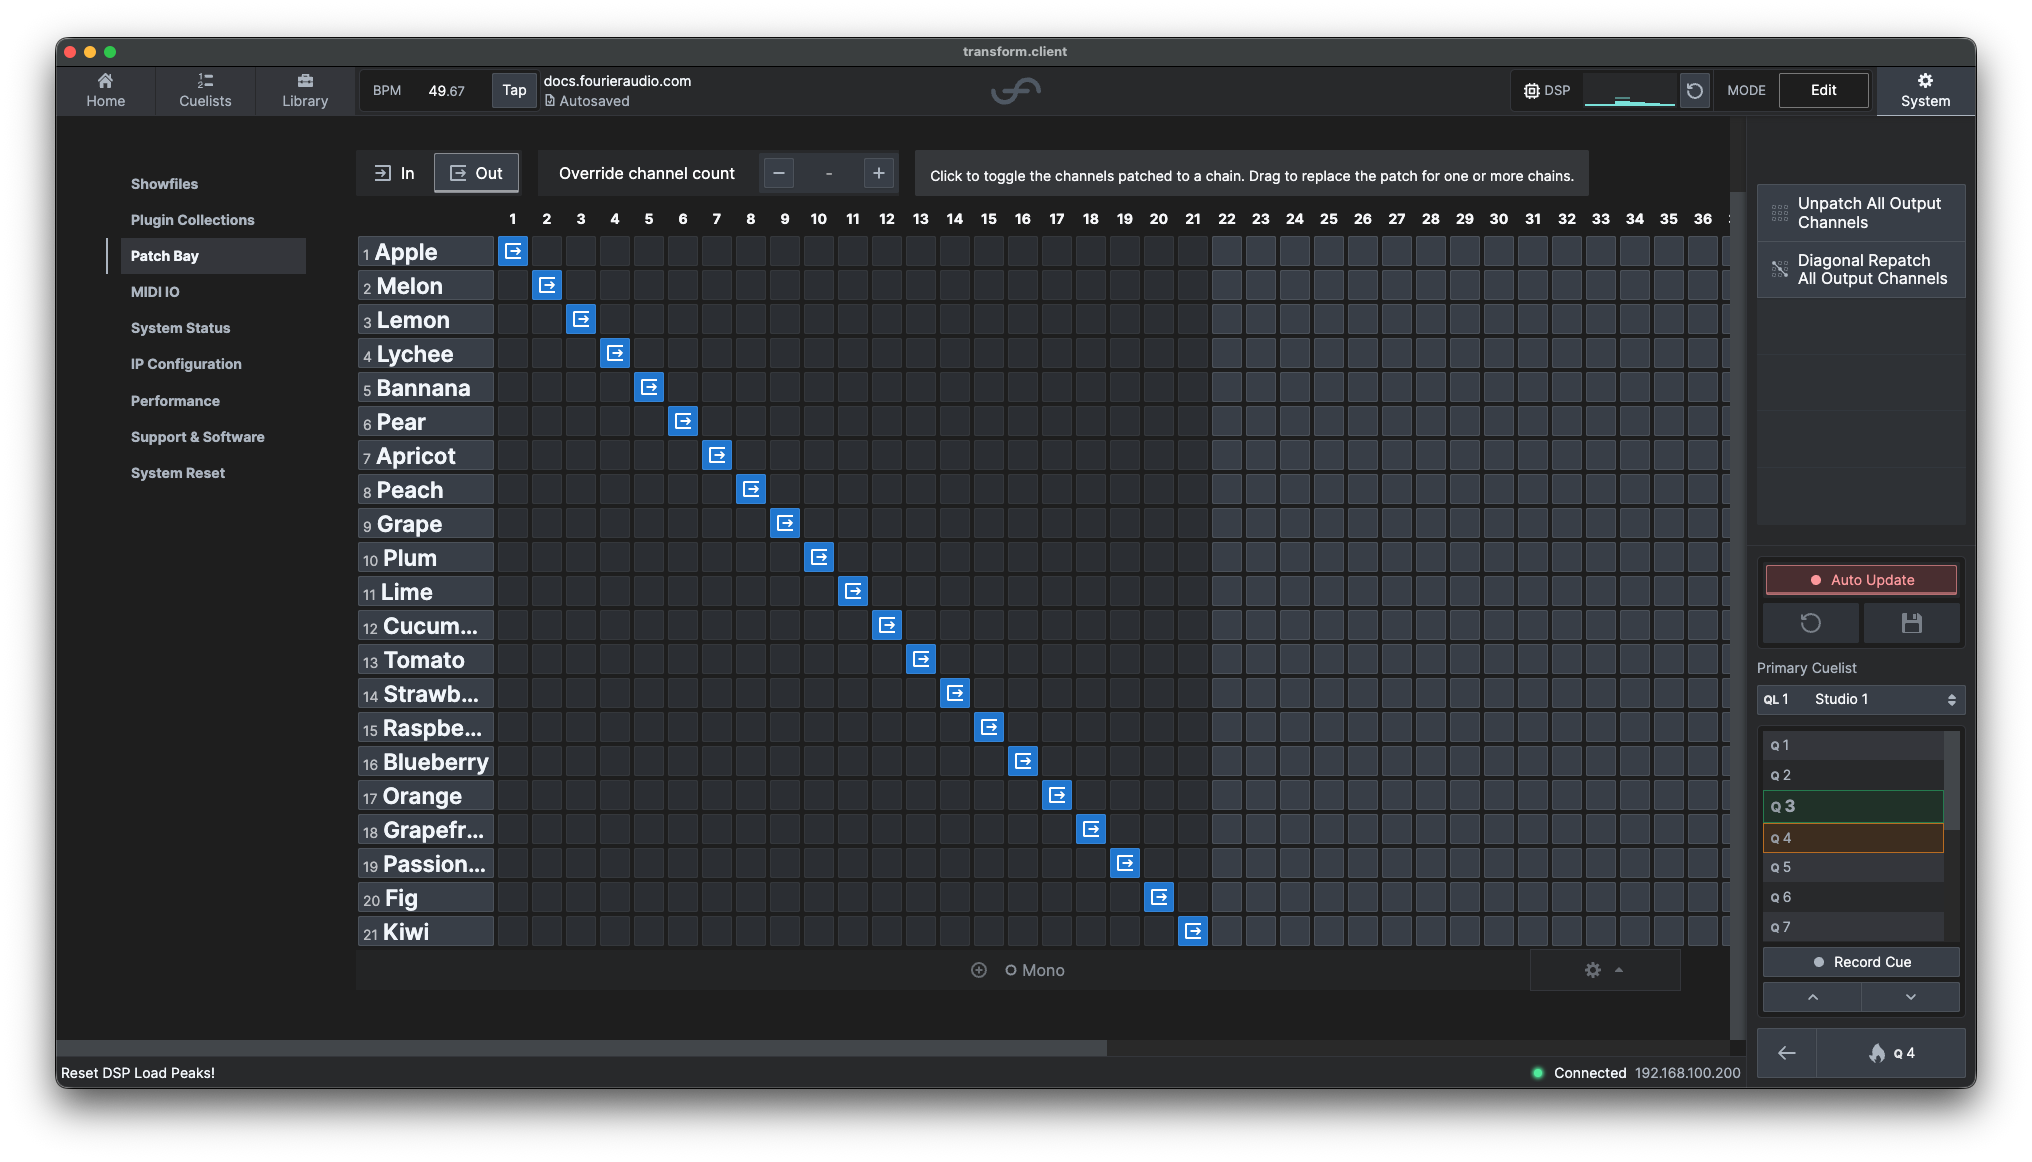Decrease override channel count
2032x1162 pixels.
(x=779, y=173)
